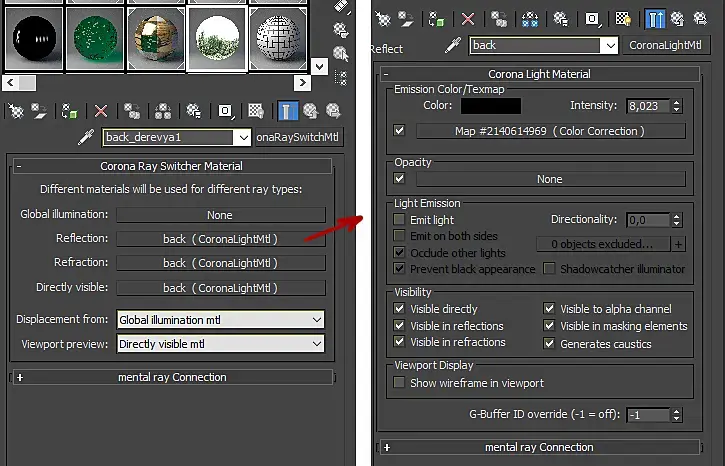
Task: Open Viewport preview dropdown
Action: (221, 344)
